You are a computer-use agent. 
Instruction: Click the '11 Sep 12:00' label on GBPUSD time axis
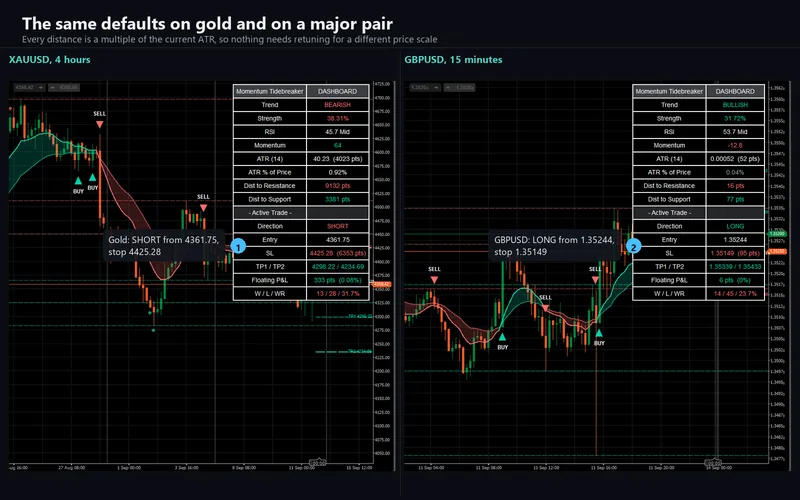546,467
